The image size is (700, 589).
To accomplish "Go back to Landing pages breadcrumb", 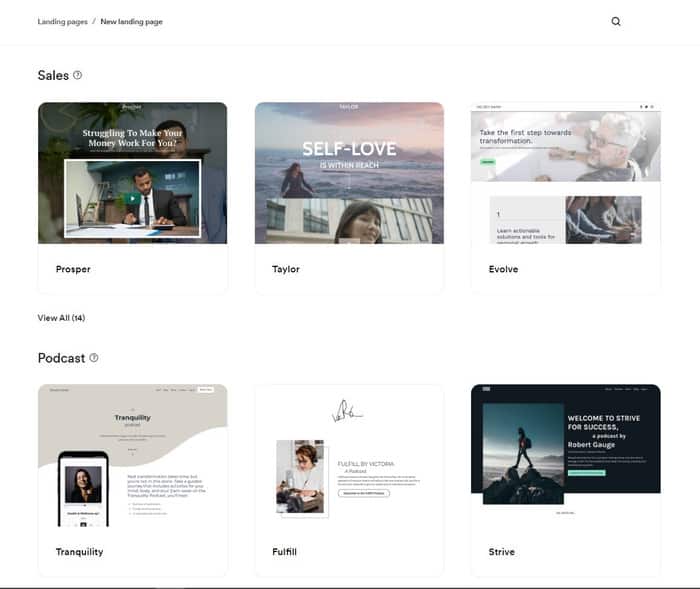I will click(x=62, y=21).
